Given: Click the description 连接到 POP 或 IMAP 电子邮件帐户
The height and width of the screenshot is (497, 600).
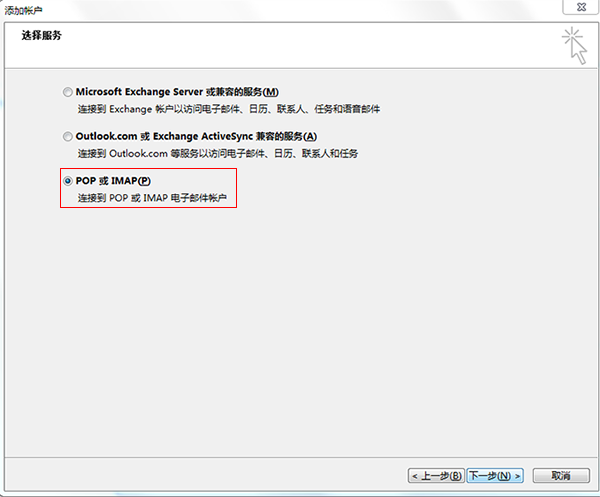Looking at the screenshot, I should [x=152, y=198].
